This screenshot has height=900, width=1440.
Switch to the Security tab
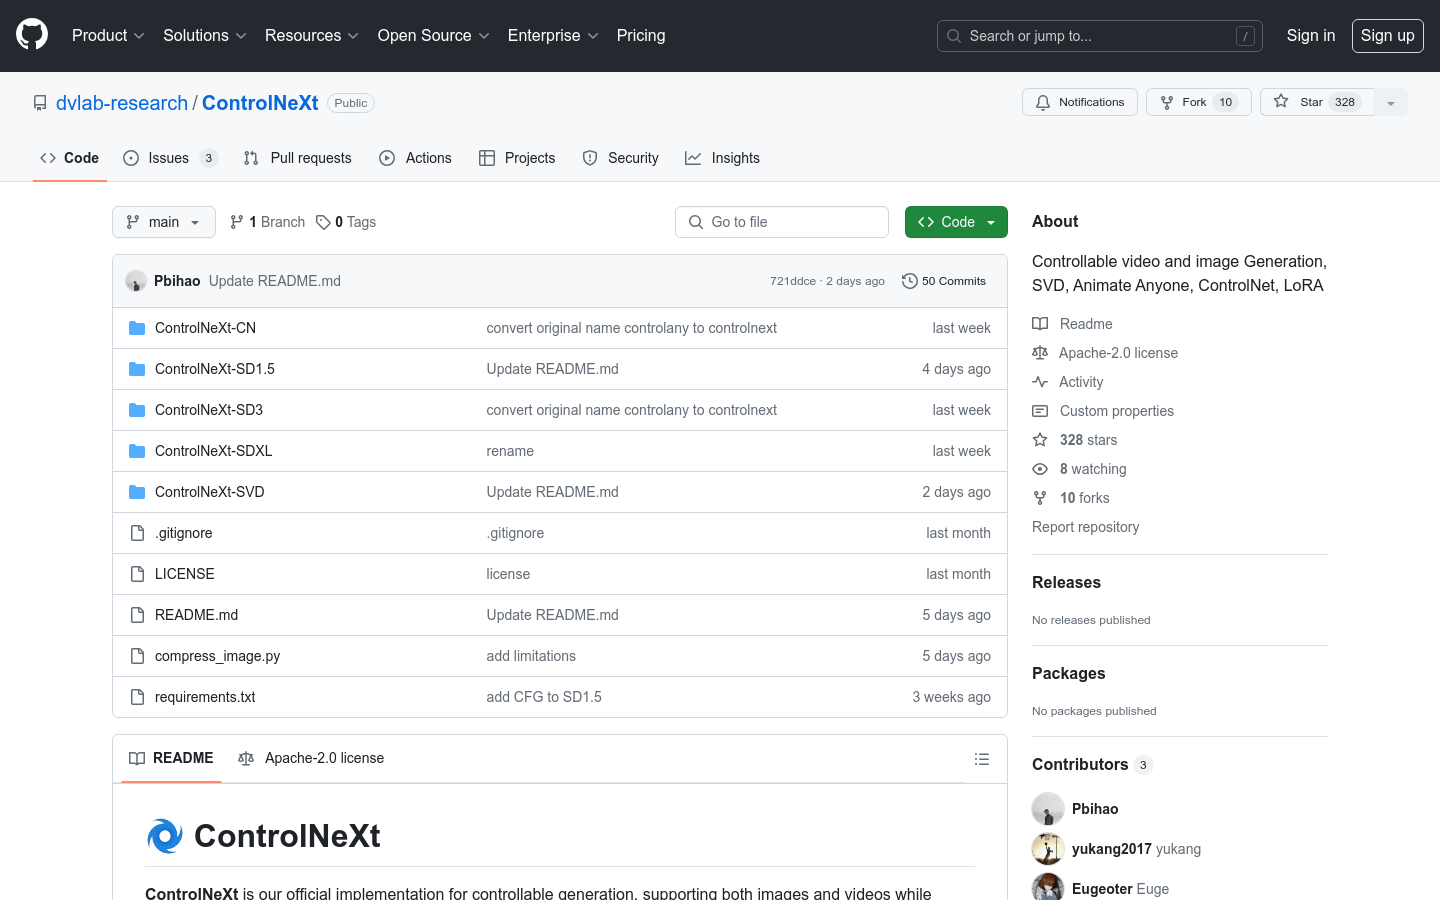[620, 158]
